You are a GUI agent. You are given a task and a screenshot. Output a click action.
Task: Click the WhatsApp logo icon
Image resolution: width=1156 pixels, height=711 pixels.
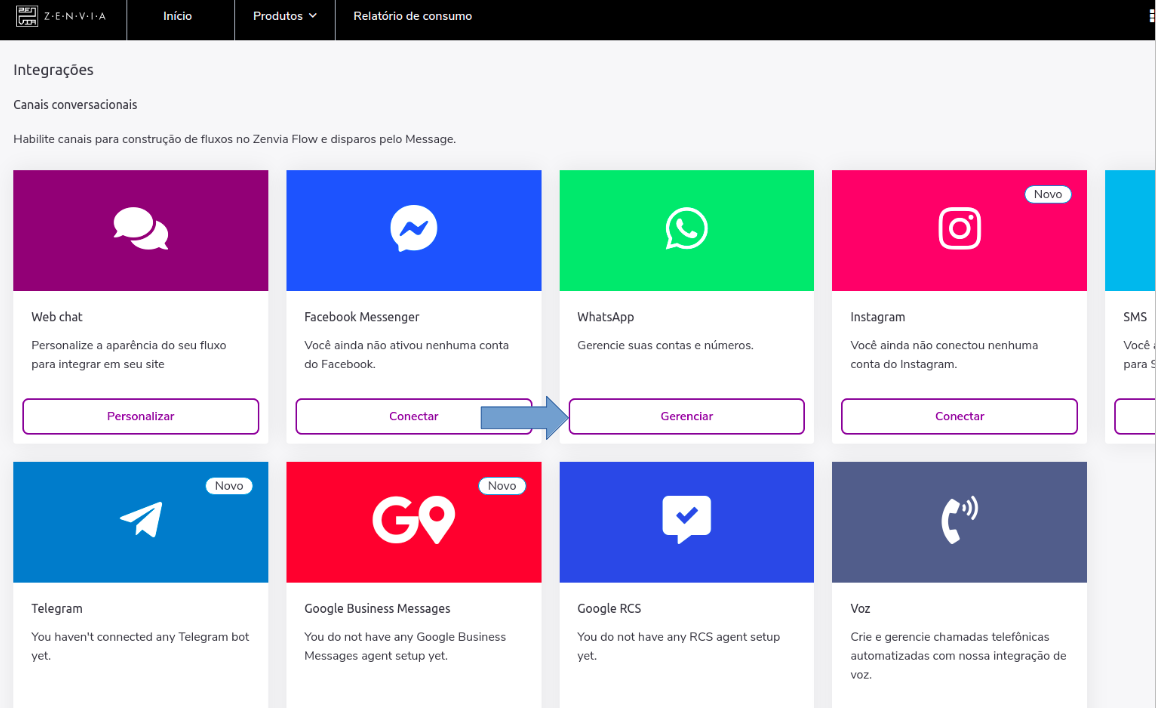(x=686, y=229)
